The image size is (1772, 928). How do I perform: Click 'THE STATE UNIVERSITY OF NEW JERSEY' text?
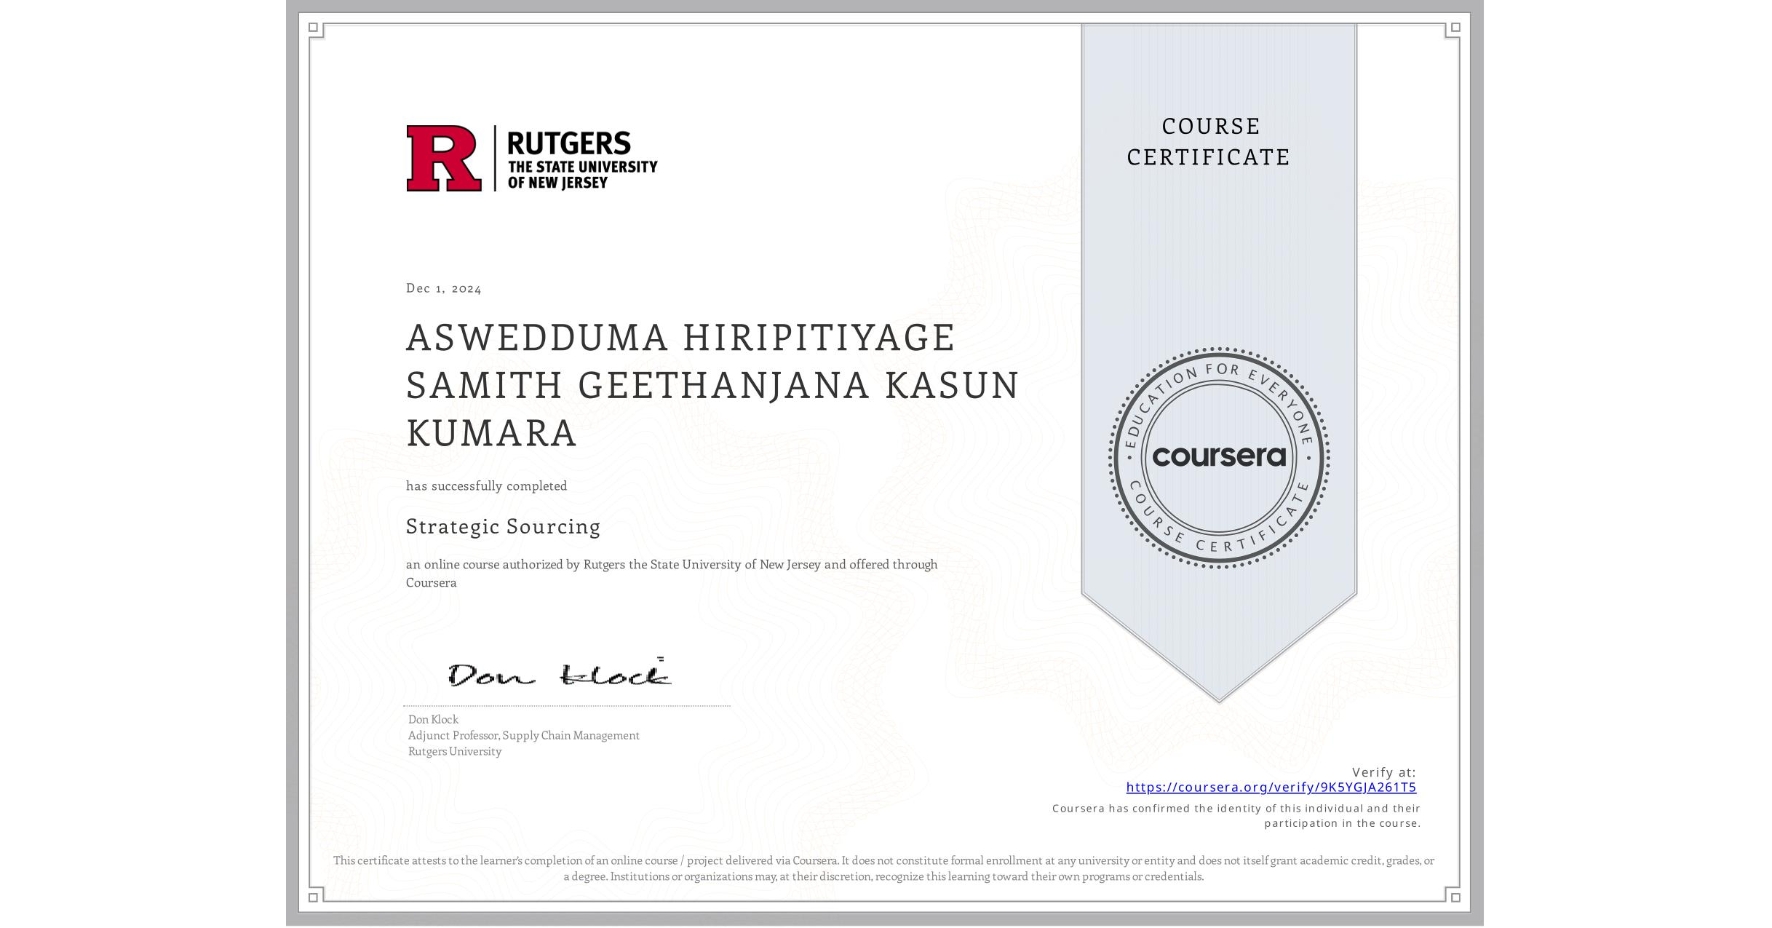(x=582, y=175)
